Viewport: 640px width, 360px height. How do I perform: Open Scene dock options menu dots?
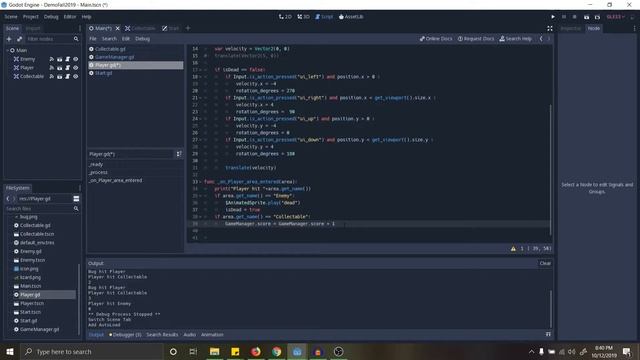[x=80, y=28]
